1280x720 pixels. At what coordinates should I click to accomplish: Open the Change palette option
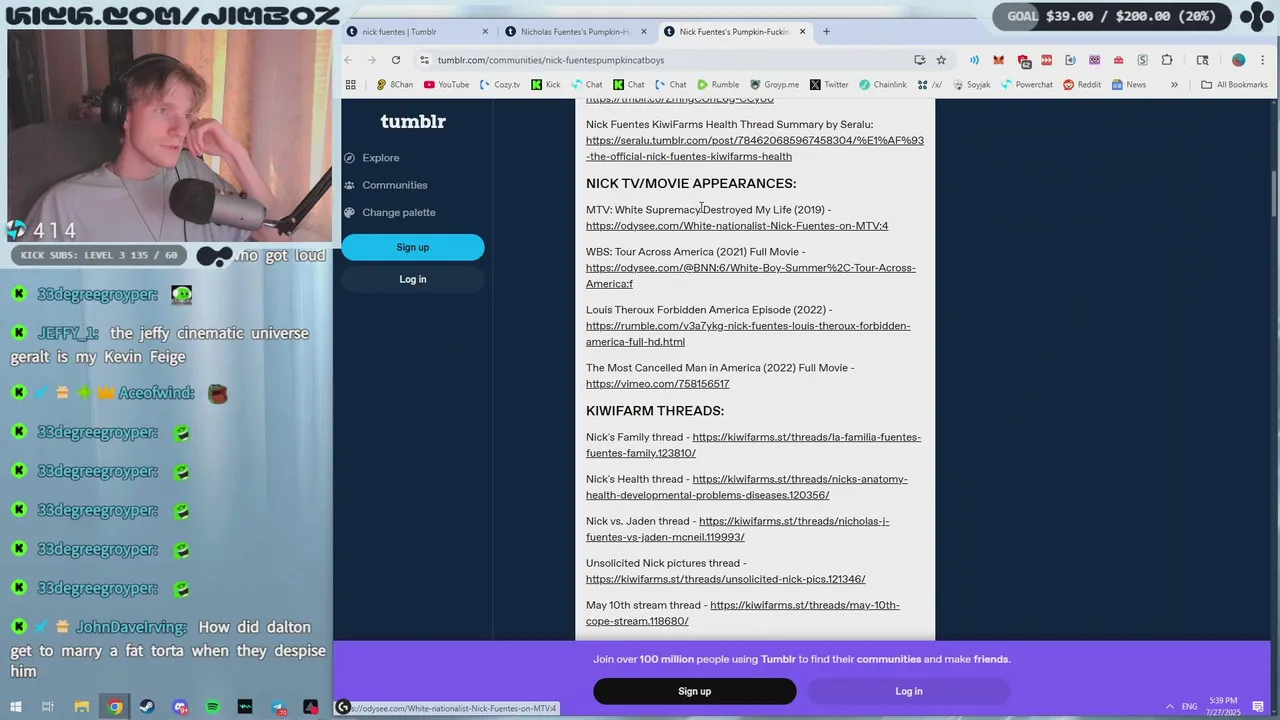[x=399, y=212]
